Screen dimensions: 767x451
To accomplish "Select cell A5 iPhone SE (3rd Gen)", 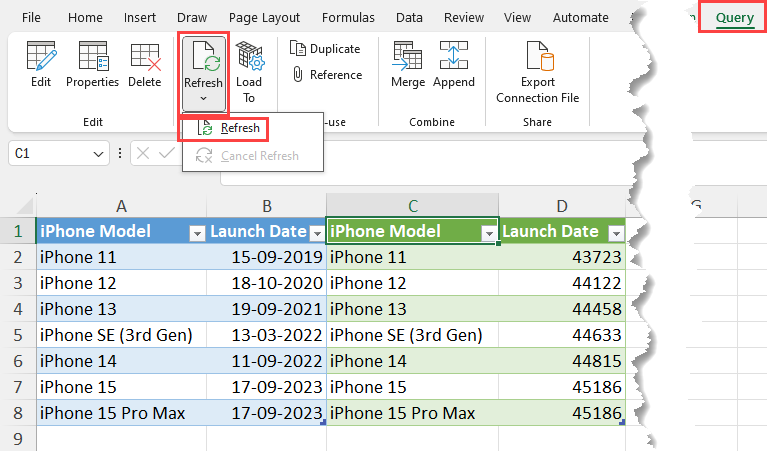I will point(121,335).
